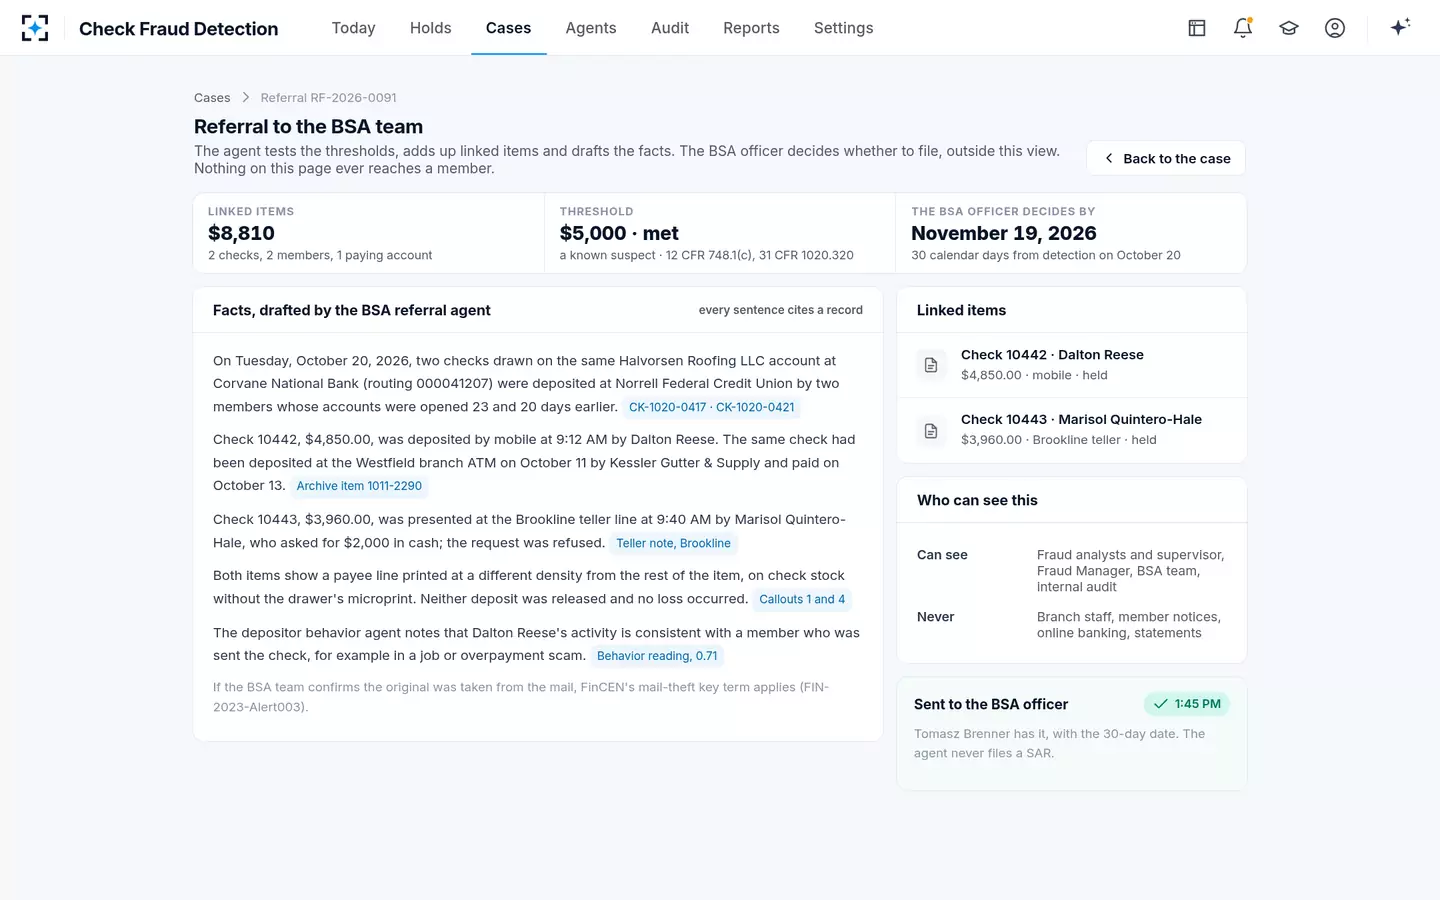Click the Cases breadcrumb link
The width and height of the screenshot is (1440, 900).
pyautogui.click(x=212, y=98)
